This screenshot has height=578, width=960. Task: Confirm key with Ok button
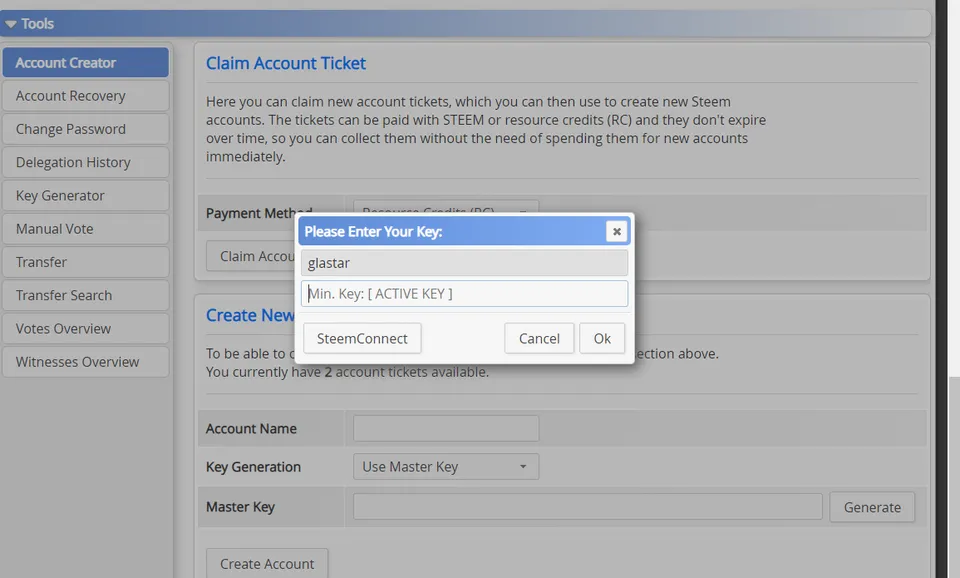[x=602, y=339]
